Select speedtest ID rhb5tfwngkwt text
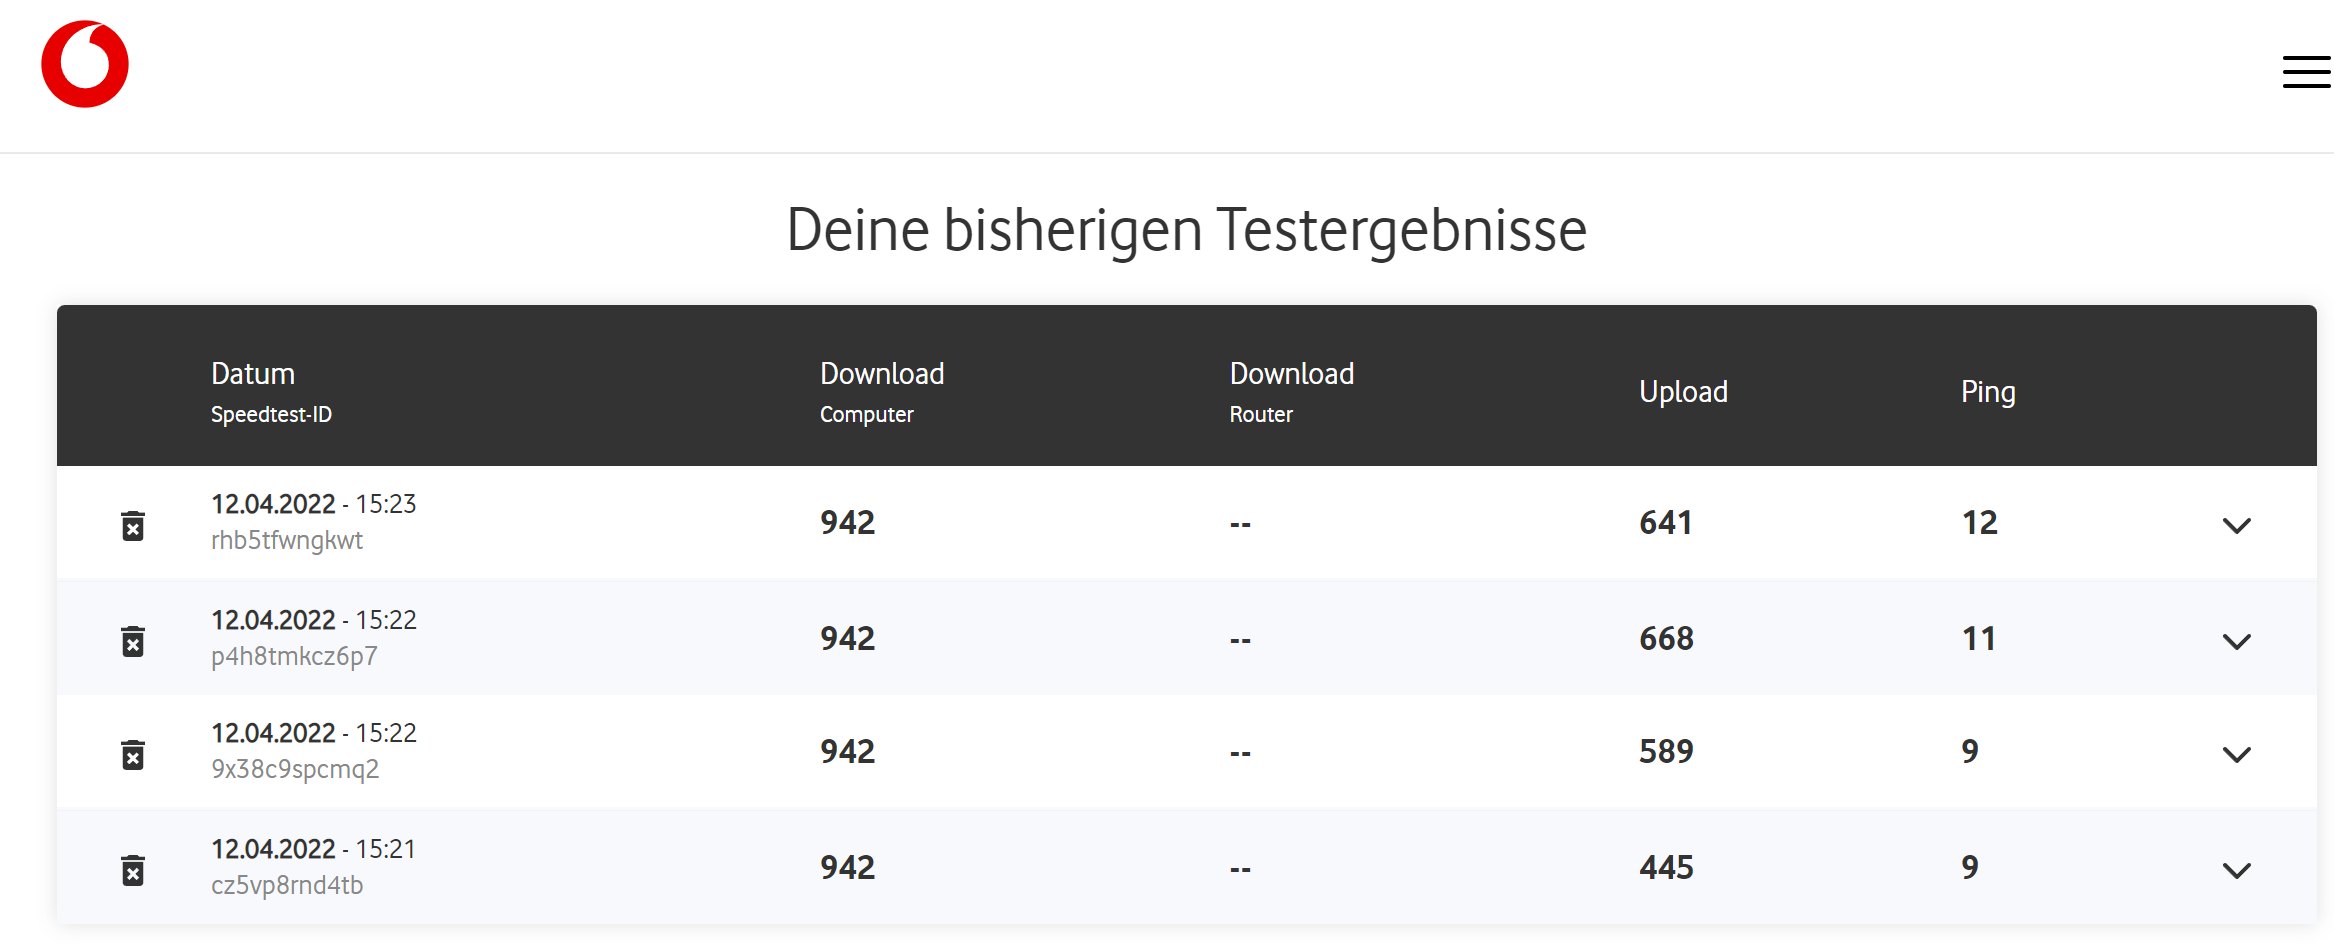The width and height of the screenshot is (2334, 951). [287, 541]
